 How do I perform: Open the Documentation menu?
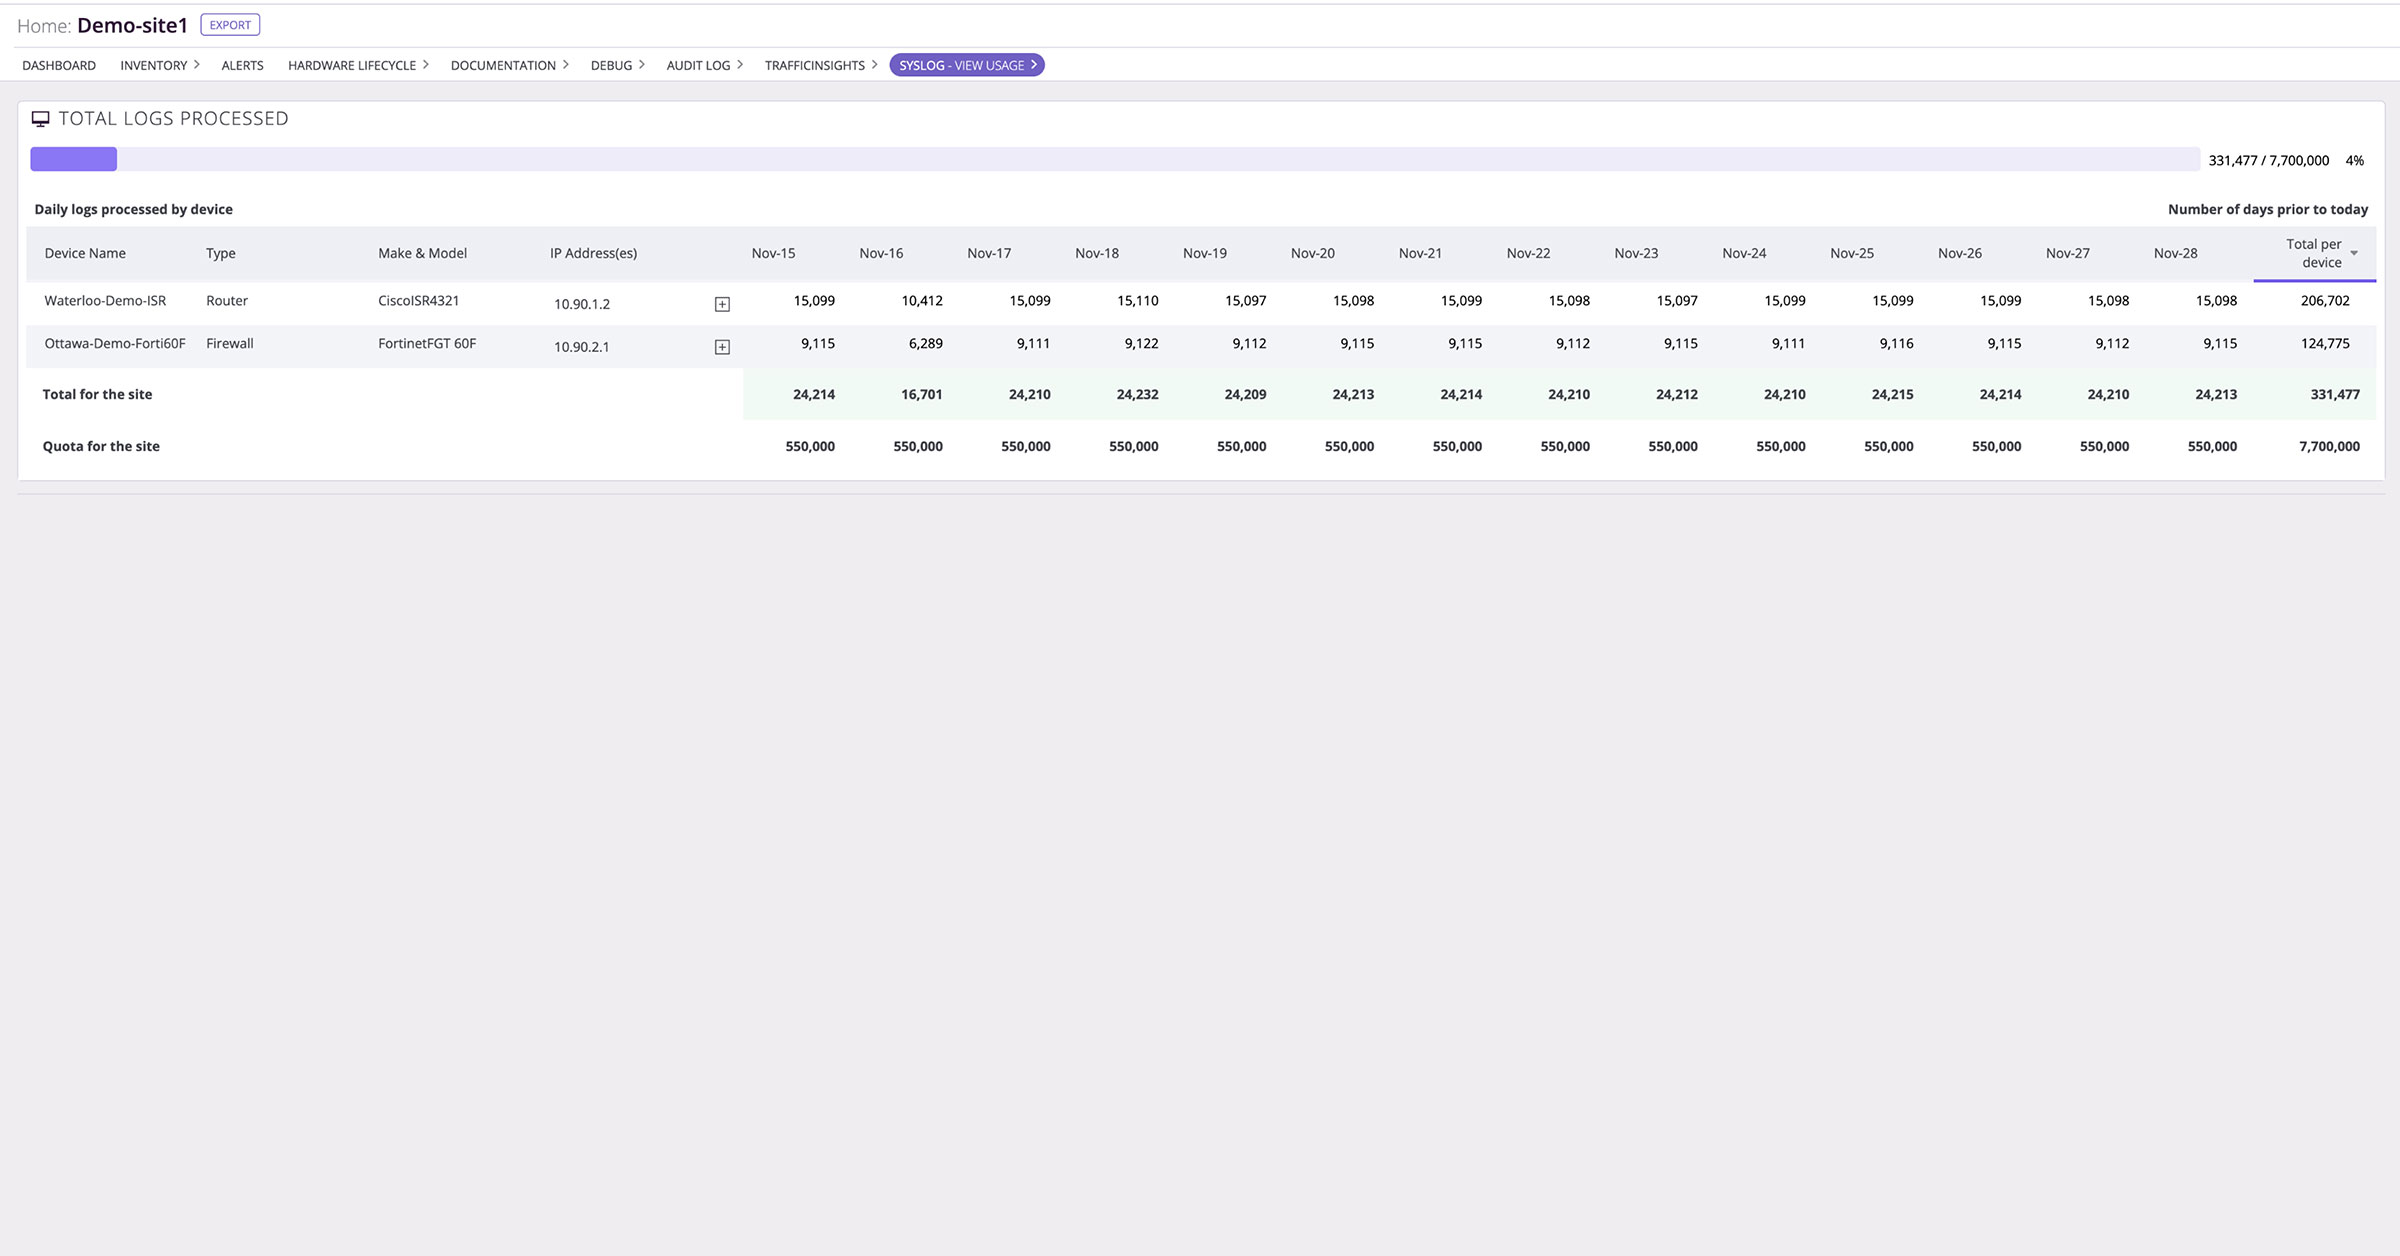pos(509,65)
